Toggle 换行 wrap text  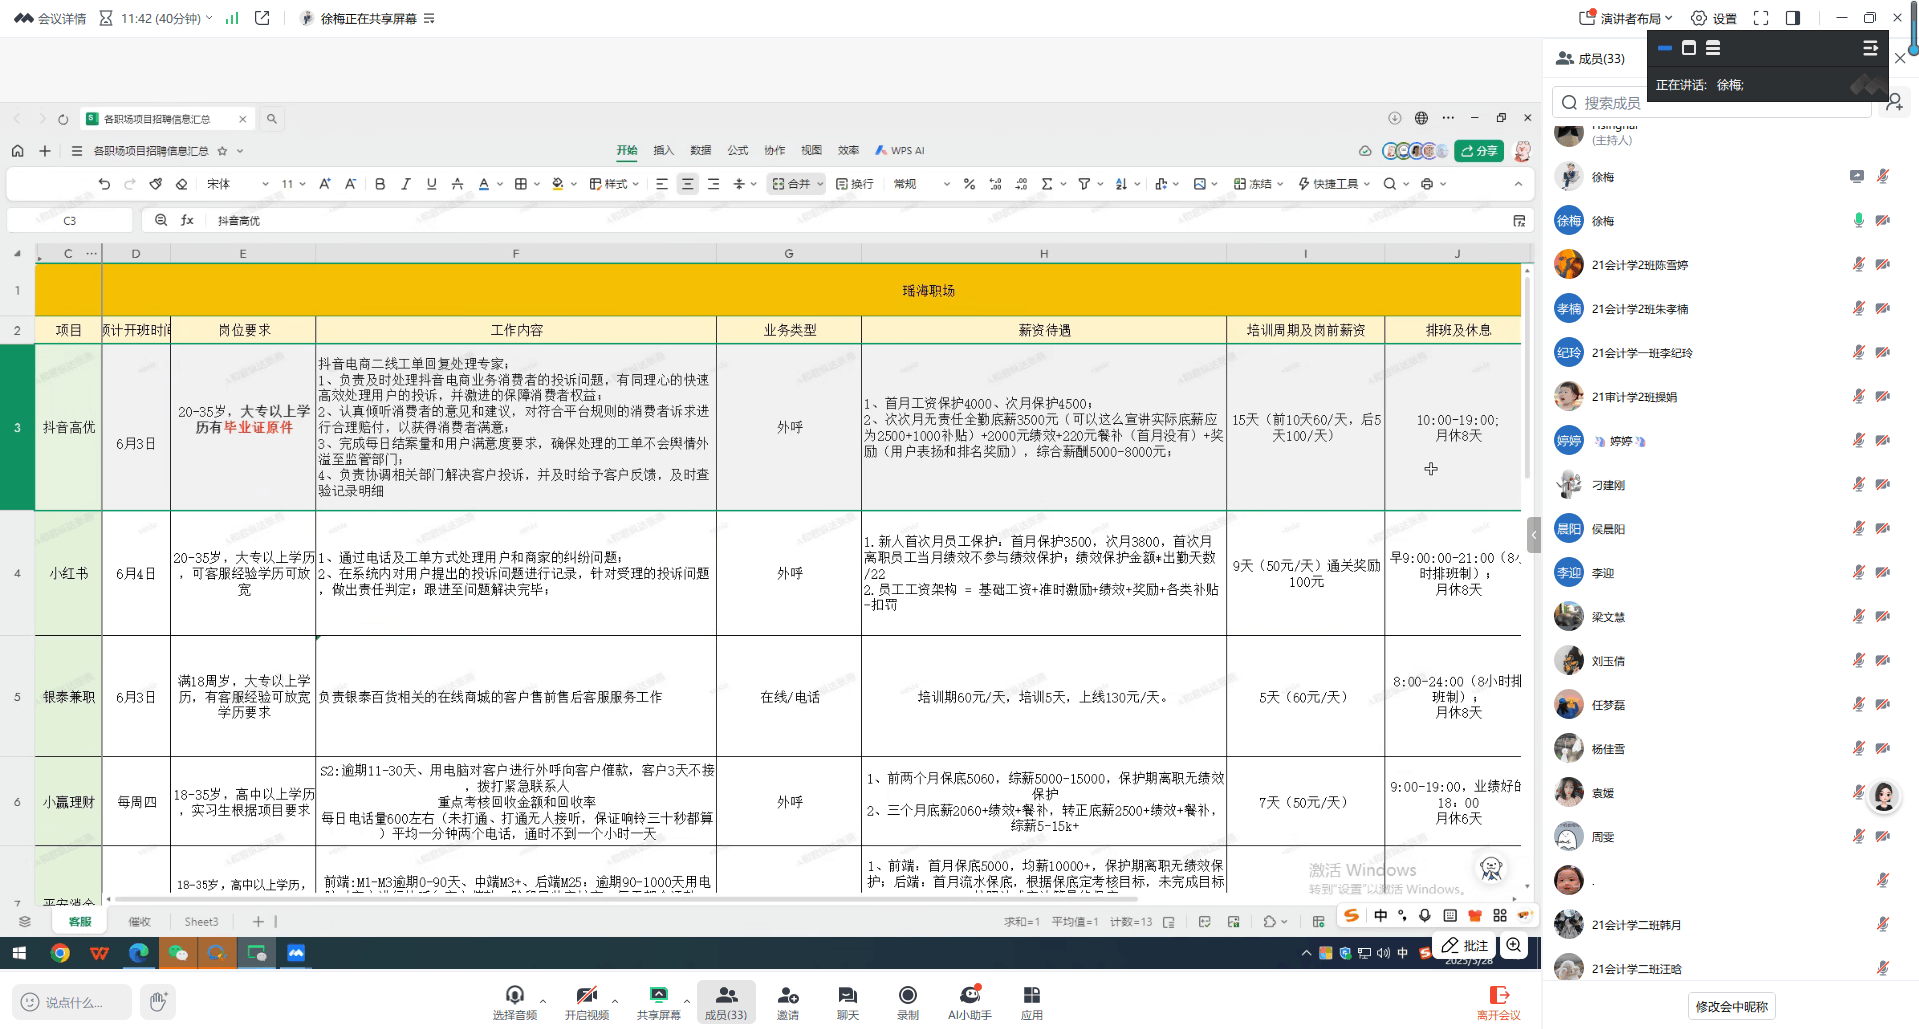(855, 184)
